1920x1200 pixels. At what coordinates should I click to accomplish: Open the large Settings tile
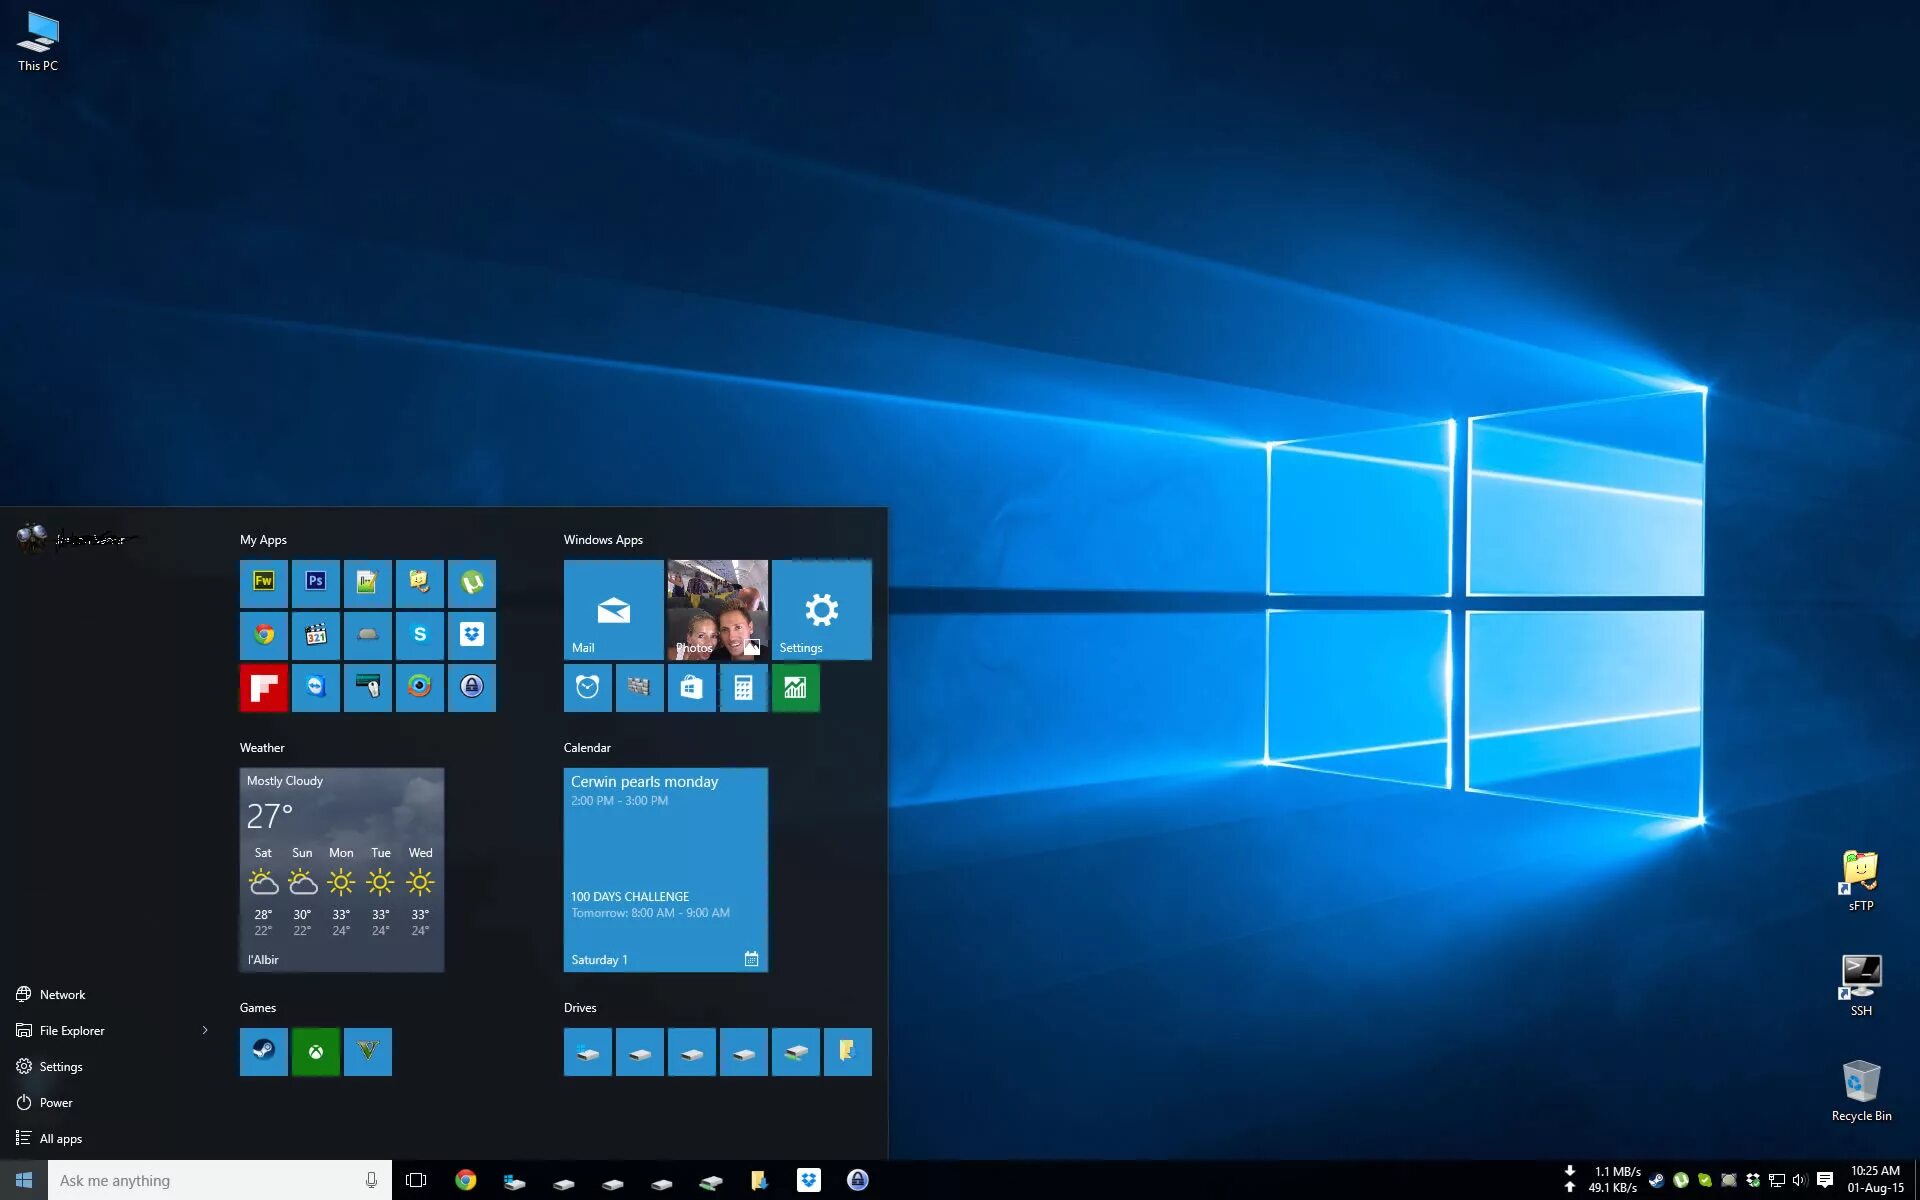click(x=821, y=609)
